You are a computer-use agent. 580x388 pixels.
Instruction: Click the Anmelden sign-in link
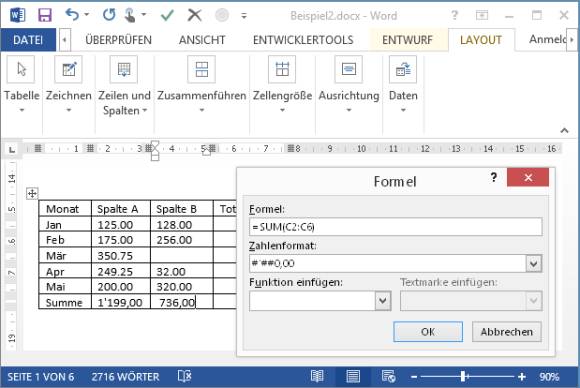[547, 39]
